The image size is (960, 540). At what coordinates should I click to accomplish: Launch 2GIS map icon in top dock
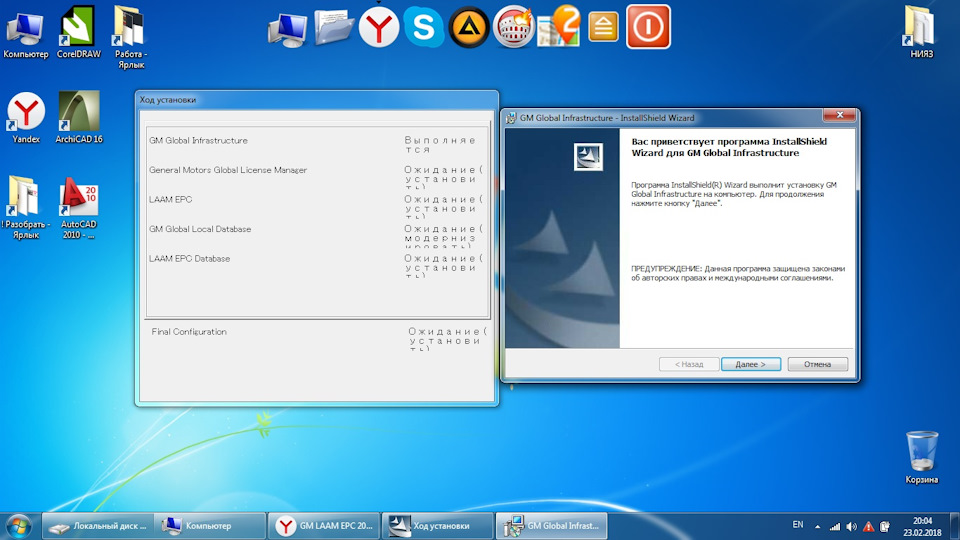558,26
